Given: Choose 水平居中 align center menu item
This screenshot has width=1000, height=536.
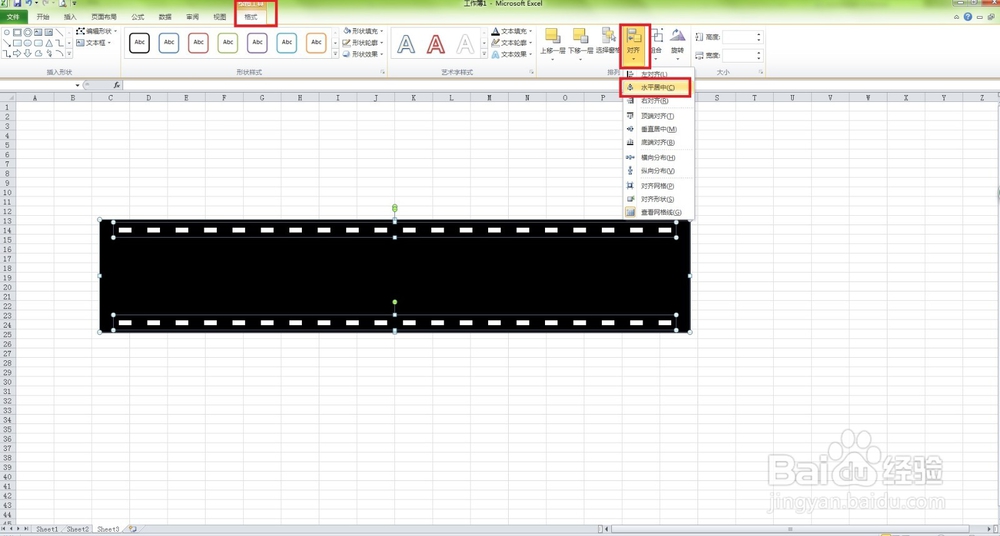Looking at the screenshot, I should (658, 87).
